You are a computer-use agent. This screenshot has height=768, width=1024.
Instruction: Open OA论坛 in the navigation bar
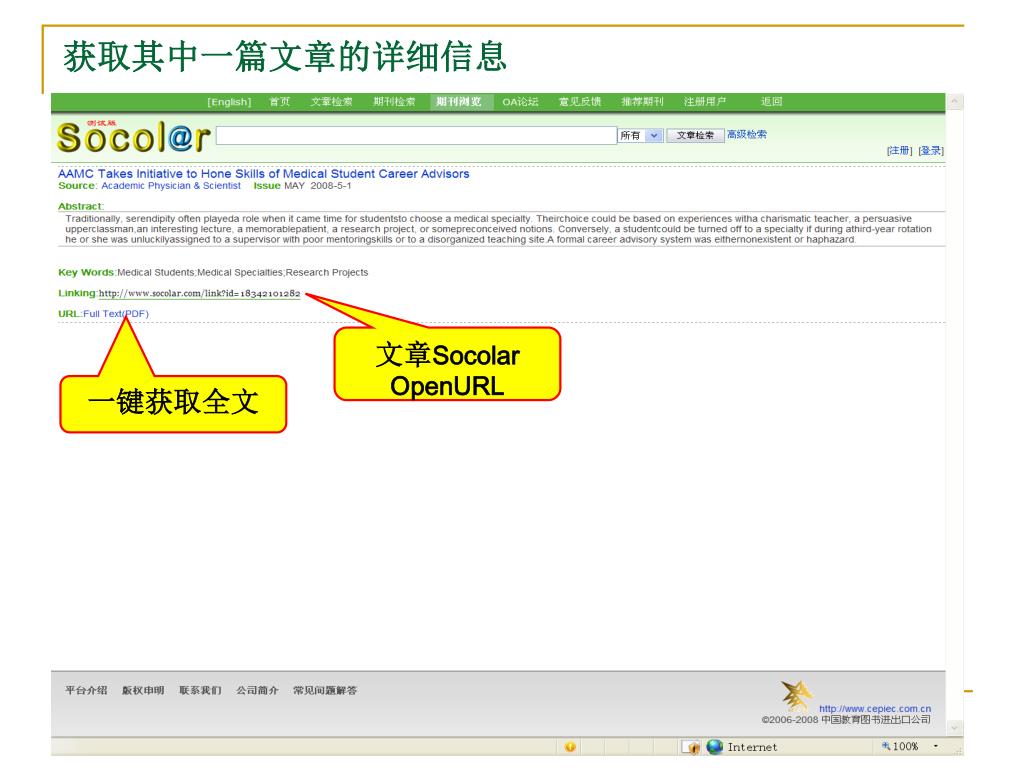click(520, 102)
